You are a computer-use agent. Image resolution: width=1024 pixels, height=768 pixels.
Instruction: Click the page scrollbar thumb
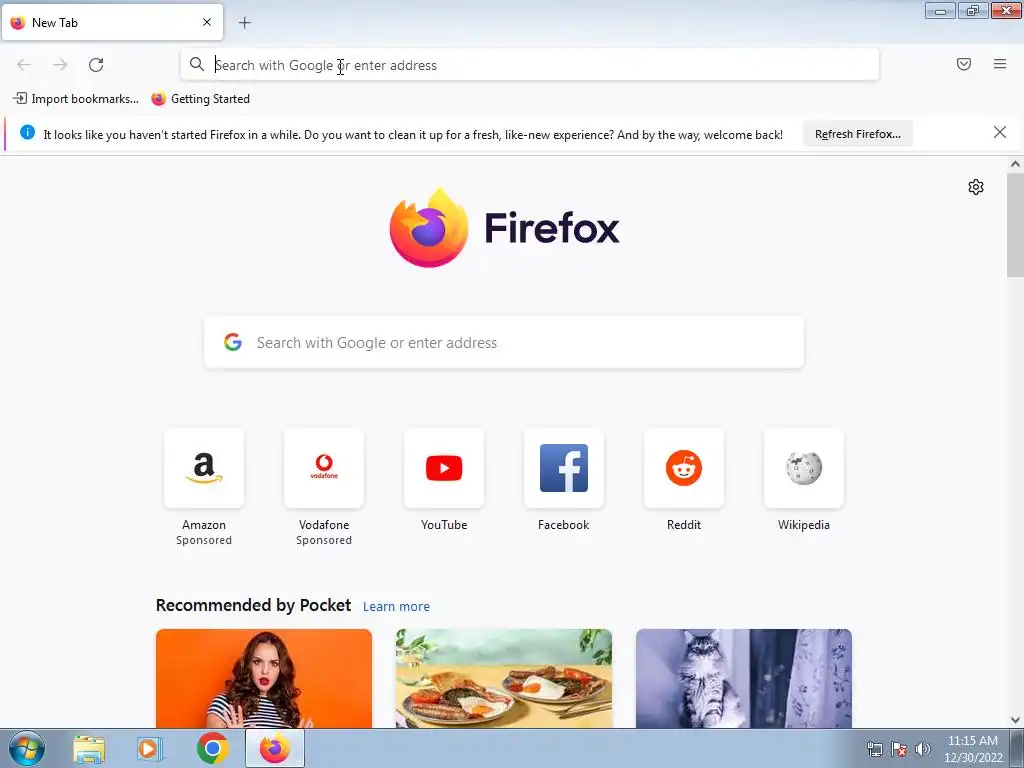click(x=1015, y=225)
